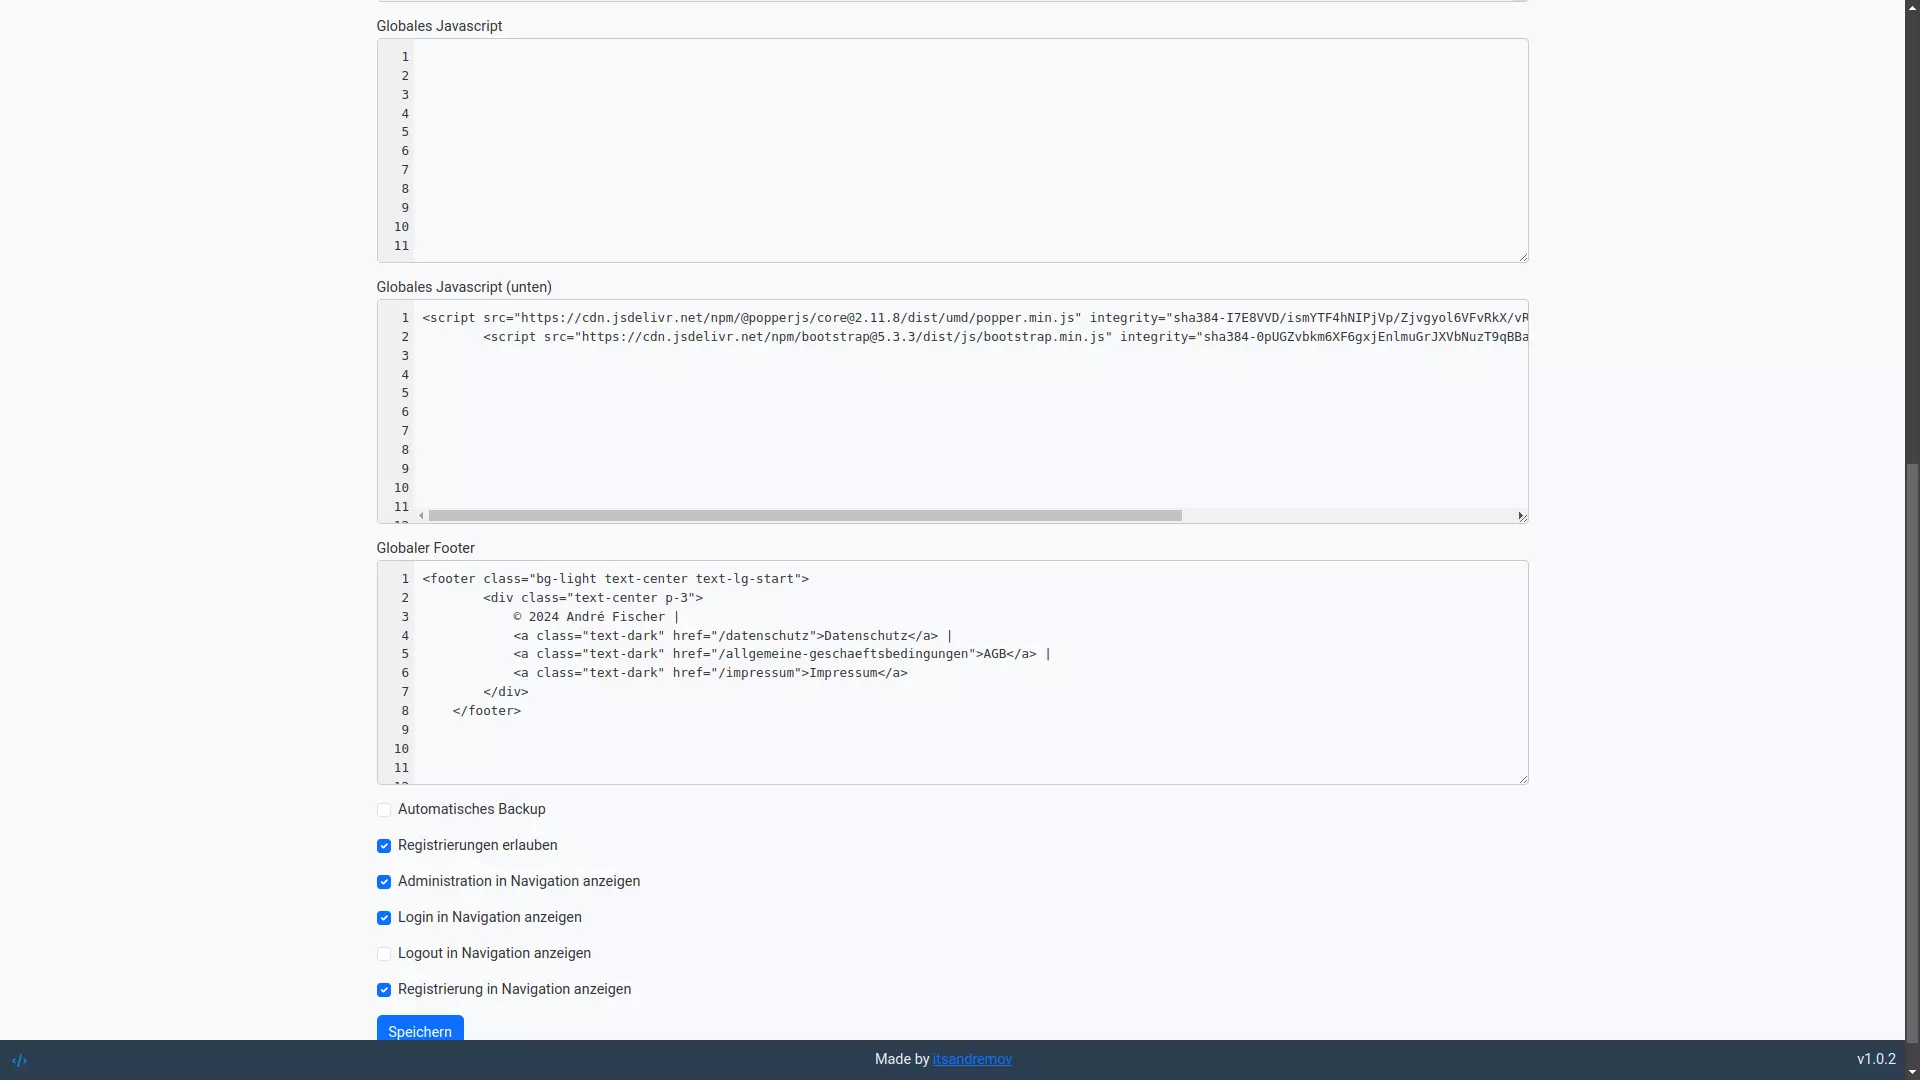Click the right scroll arrow in Javascript (unten) editor
This screenshot has height=1080, width=1920.
(1520, 516)
